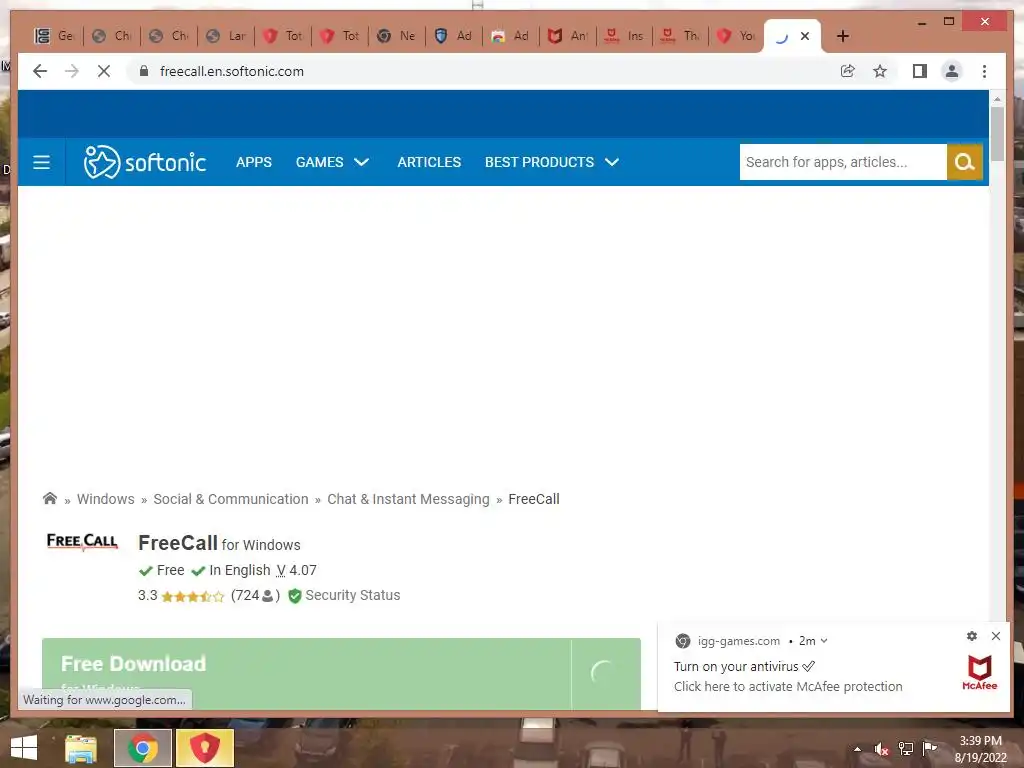Open the Windows Start menu

24,748
